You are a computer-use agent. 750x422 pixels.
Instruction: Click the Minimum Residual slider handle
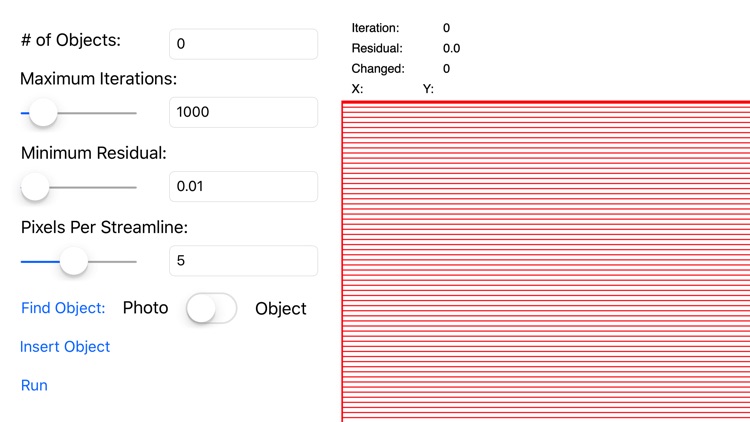(35, 187)
